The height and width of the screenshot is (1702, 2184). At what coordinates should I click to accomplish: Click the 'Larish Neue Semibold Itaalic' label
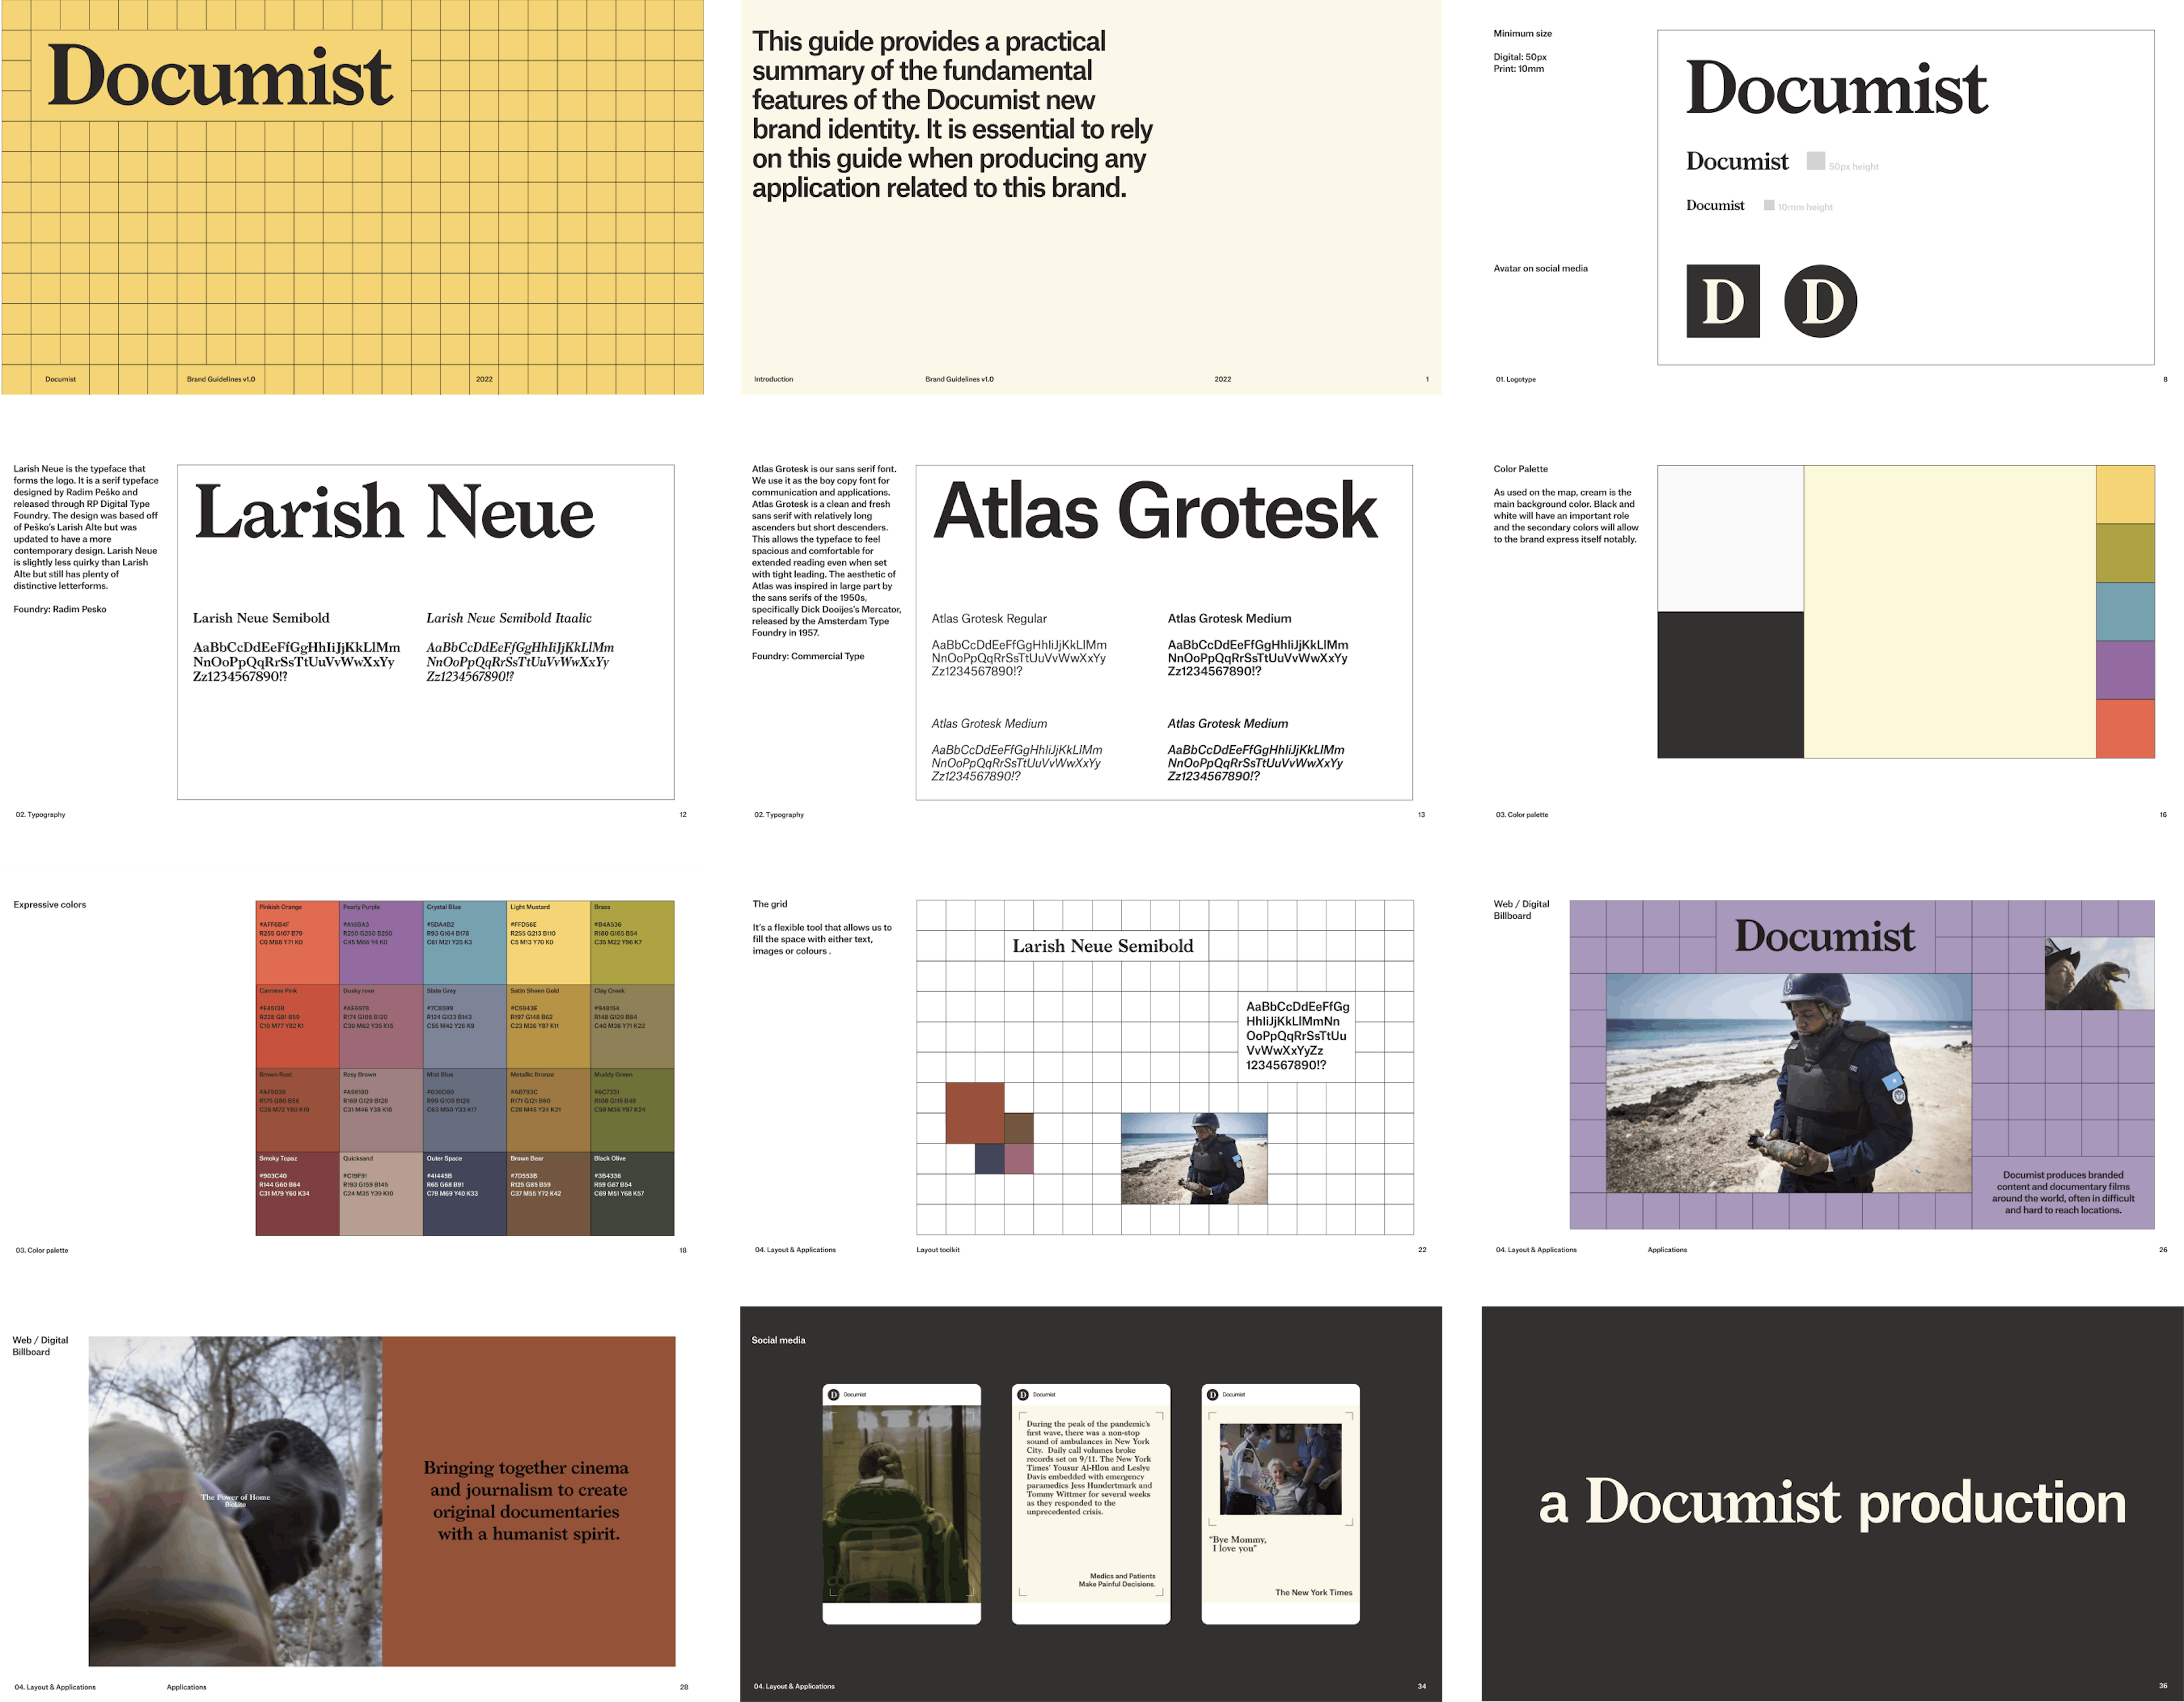(x=509, y=618)
